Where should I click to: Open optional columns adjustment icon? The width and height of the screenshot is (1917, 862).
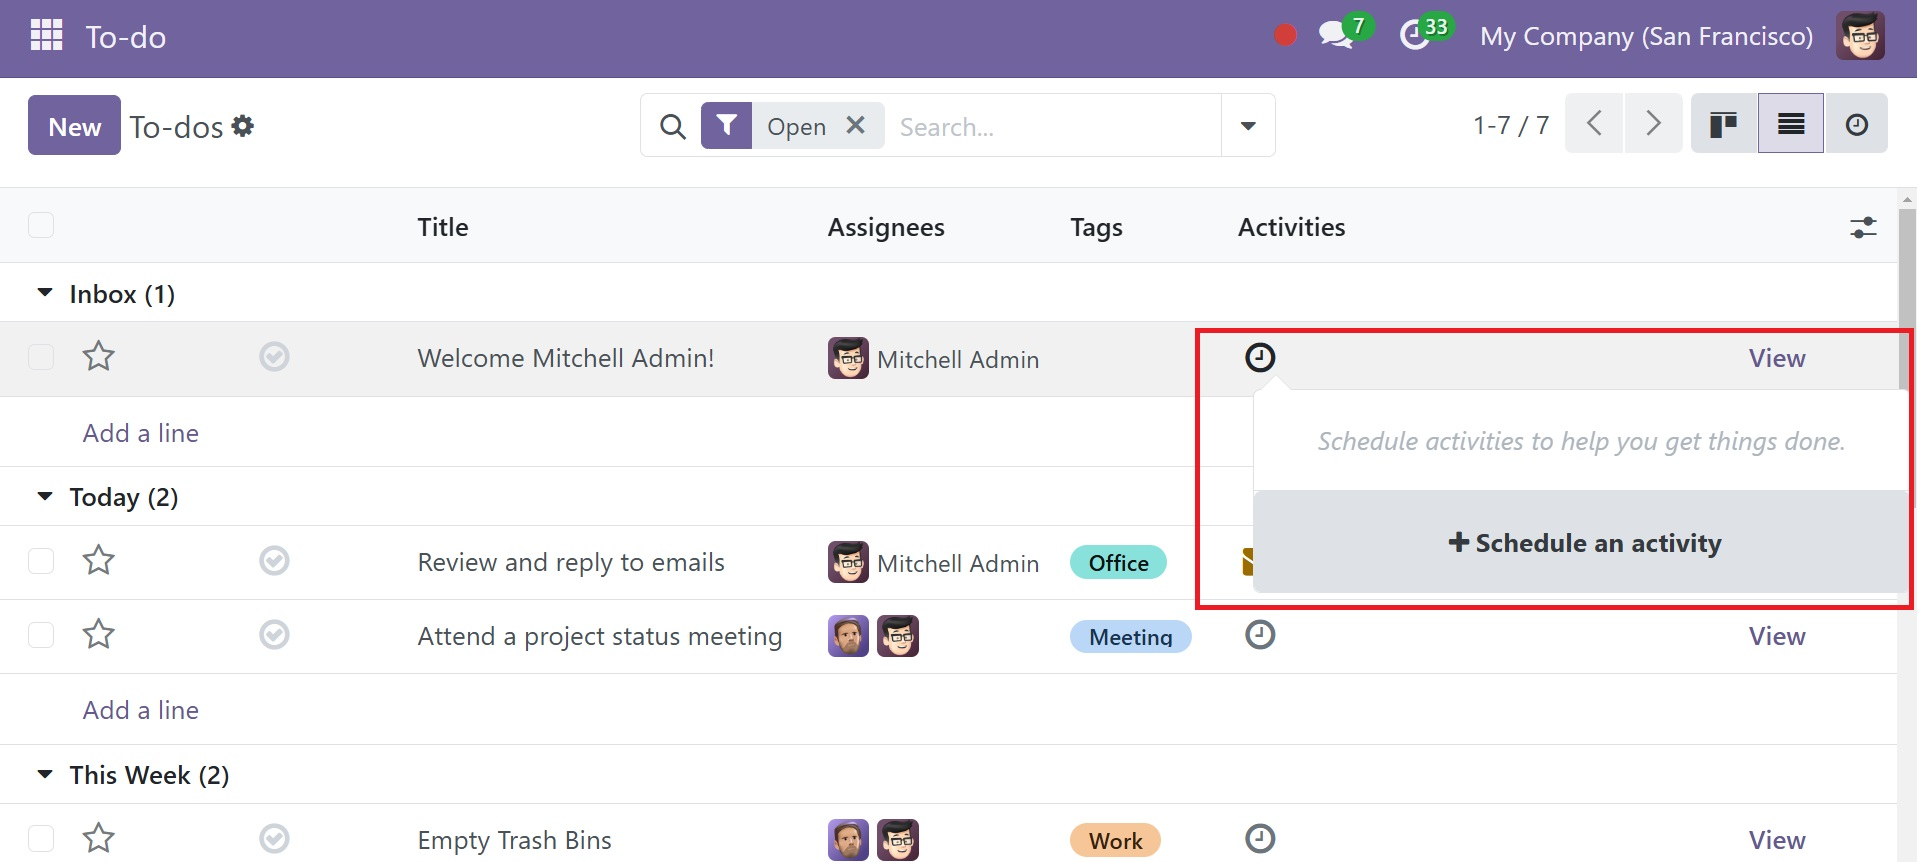[x=1862, y=227]
